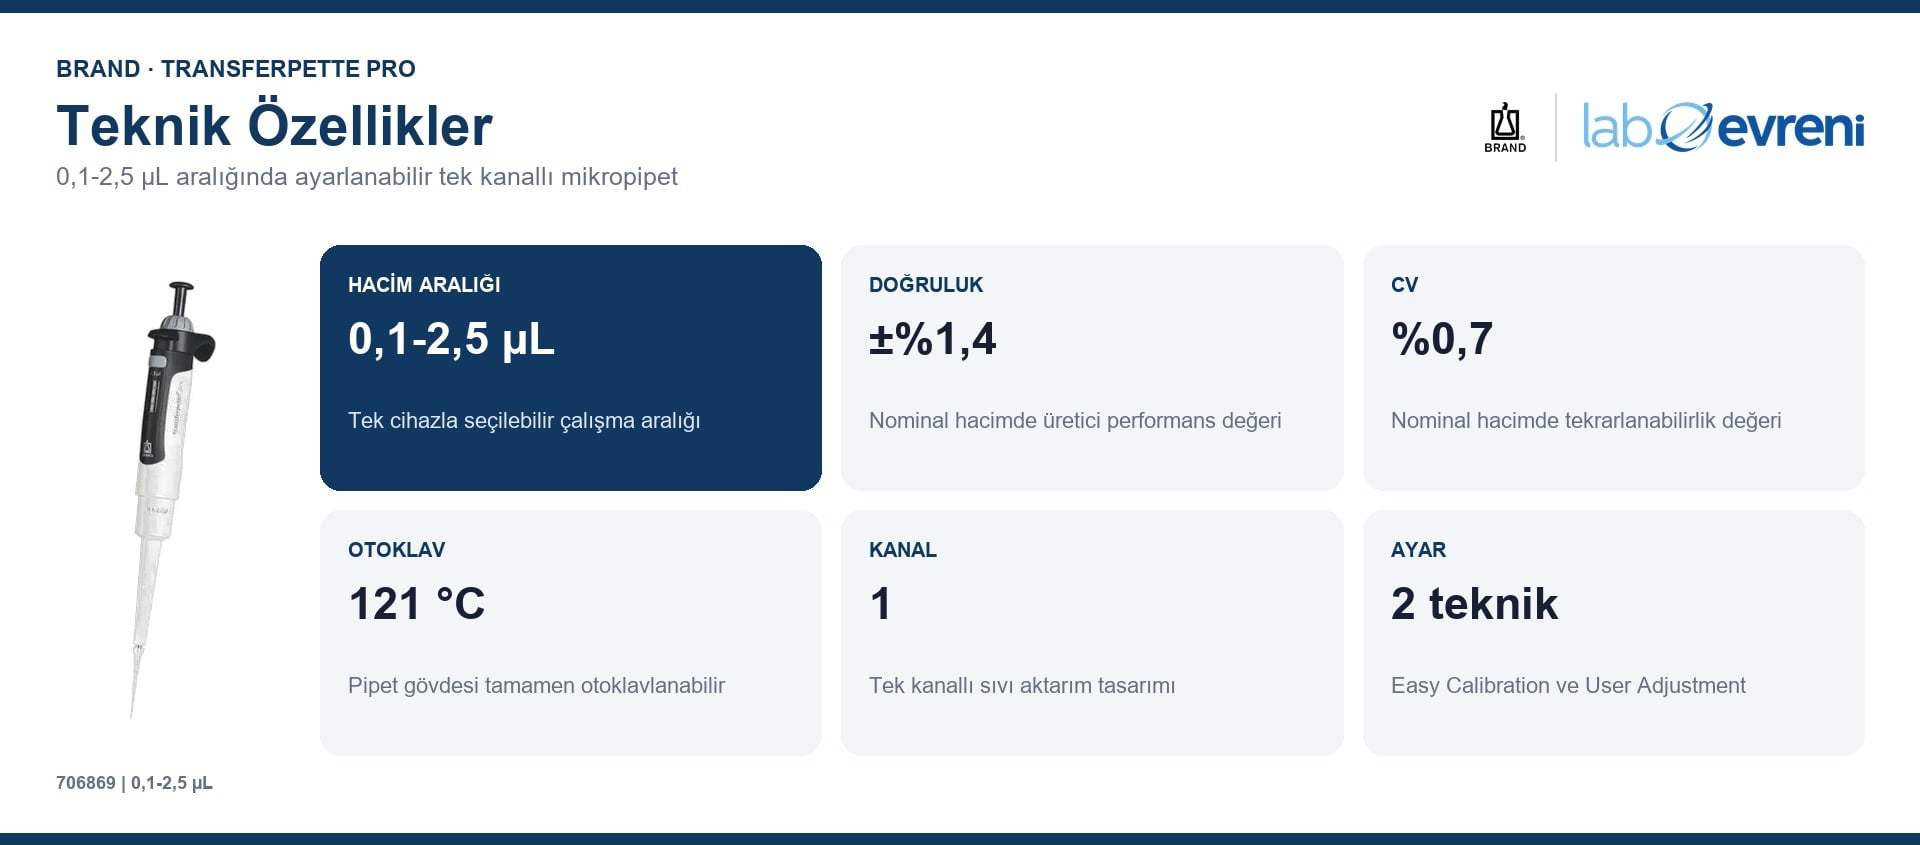Select the Transferpette pipette product image
This screenshot has width=1920, height=845.
pyautogui.click(x=170, y=499)
